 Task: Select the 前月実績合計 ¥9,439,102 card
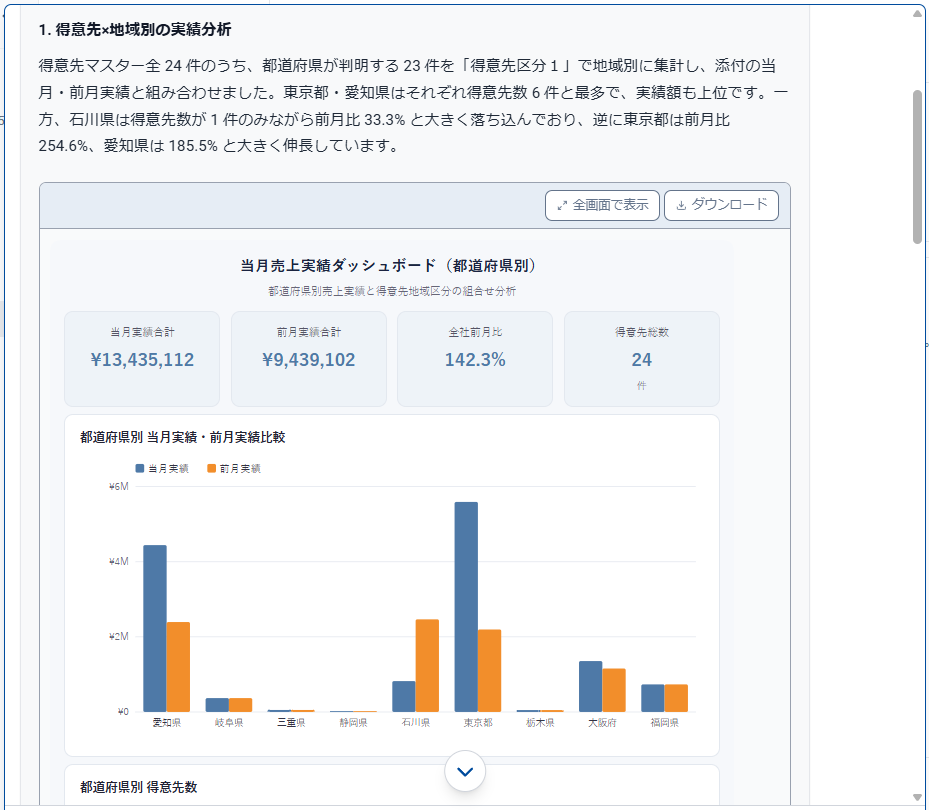click(309, 359)
